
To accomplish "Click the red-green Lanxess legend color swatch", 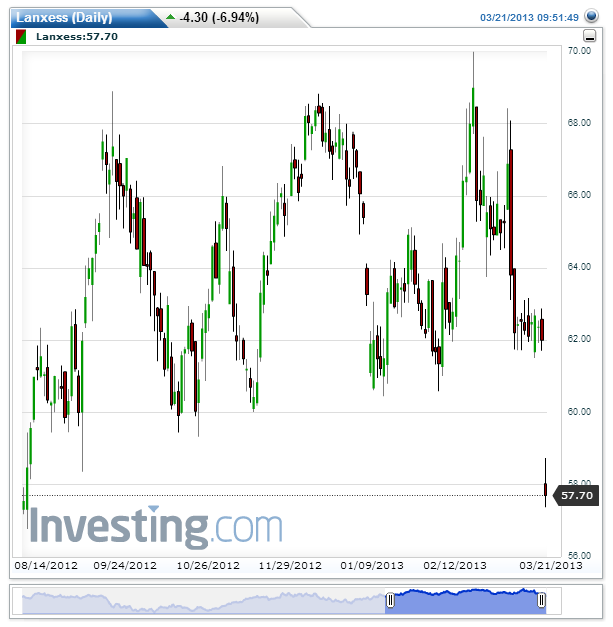I will tap(21, 37).
